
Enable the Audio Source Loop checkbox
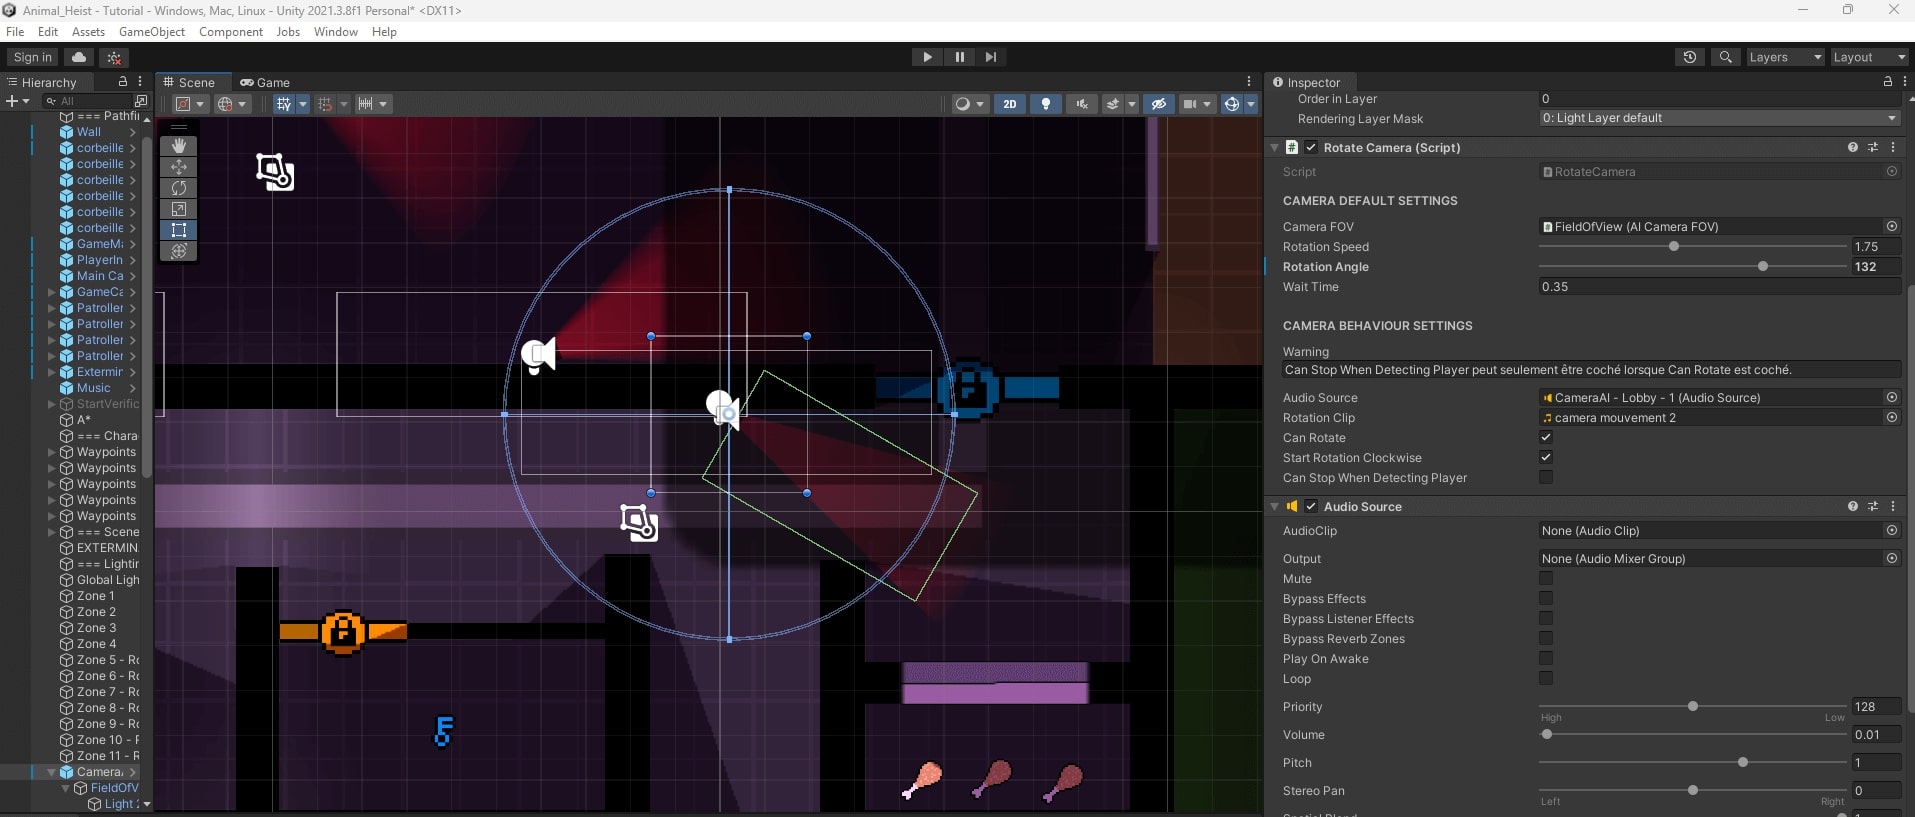1546,679
